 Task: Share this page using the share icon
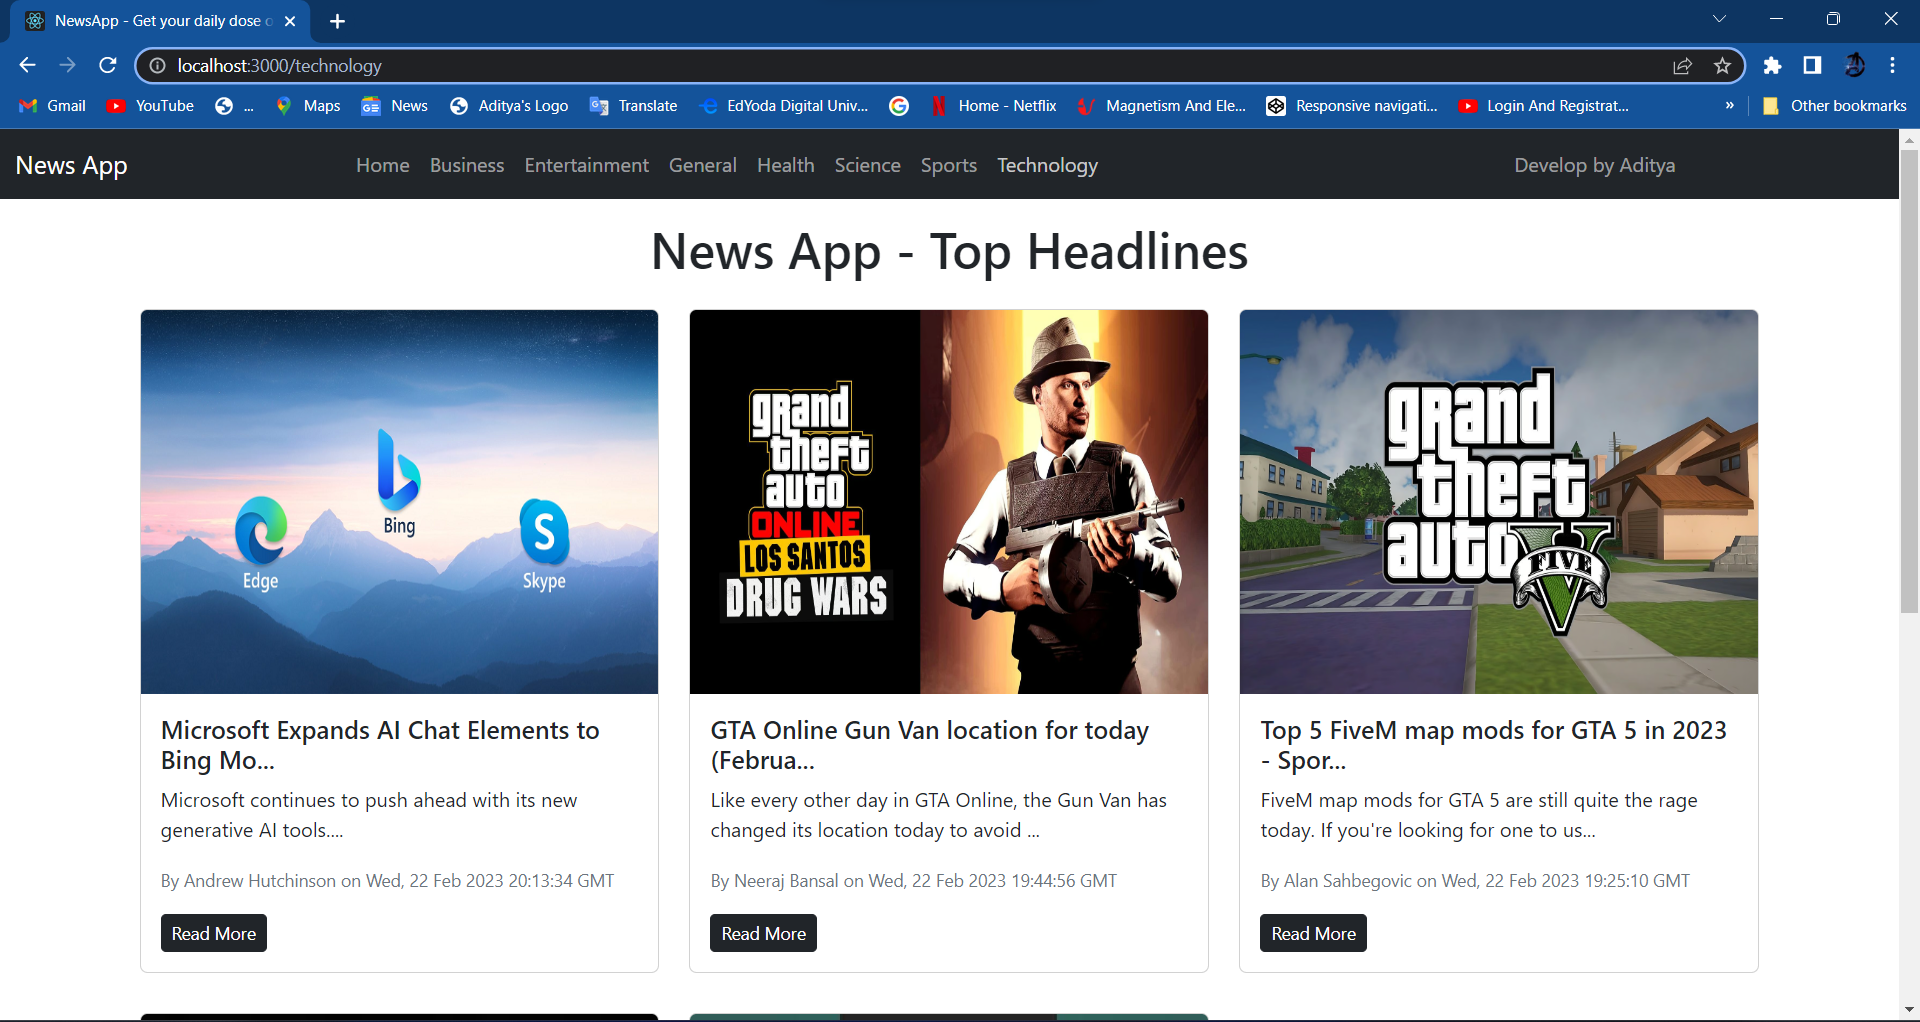(x=1682, y=66)
